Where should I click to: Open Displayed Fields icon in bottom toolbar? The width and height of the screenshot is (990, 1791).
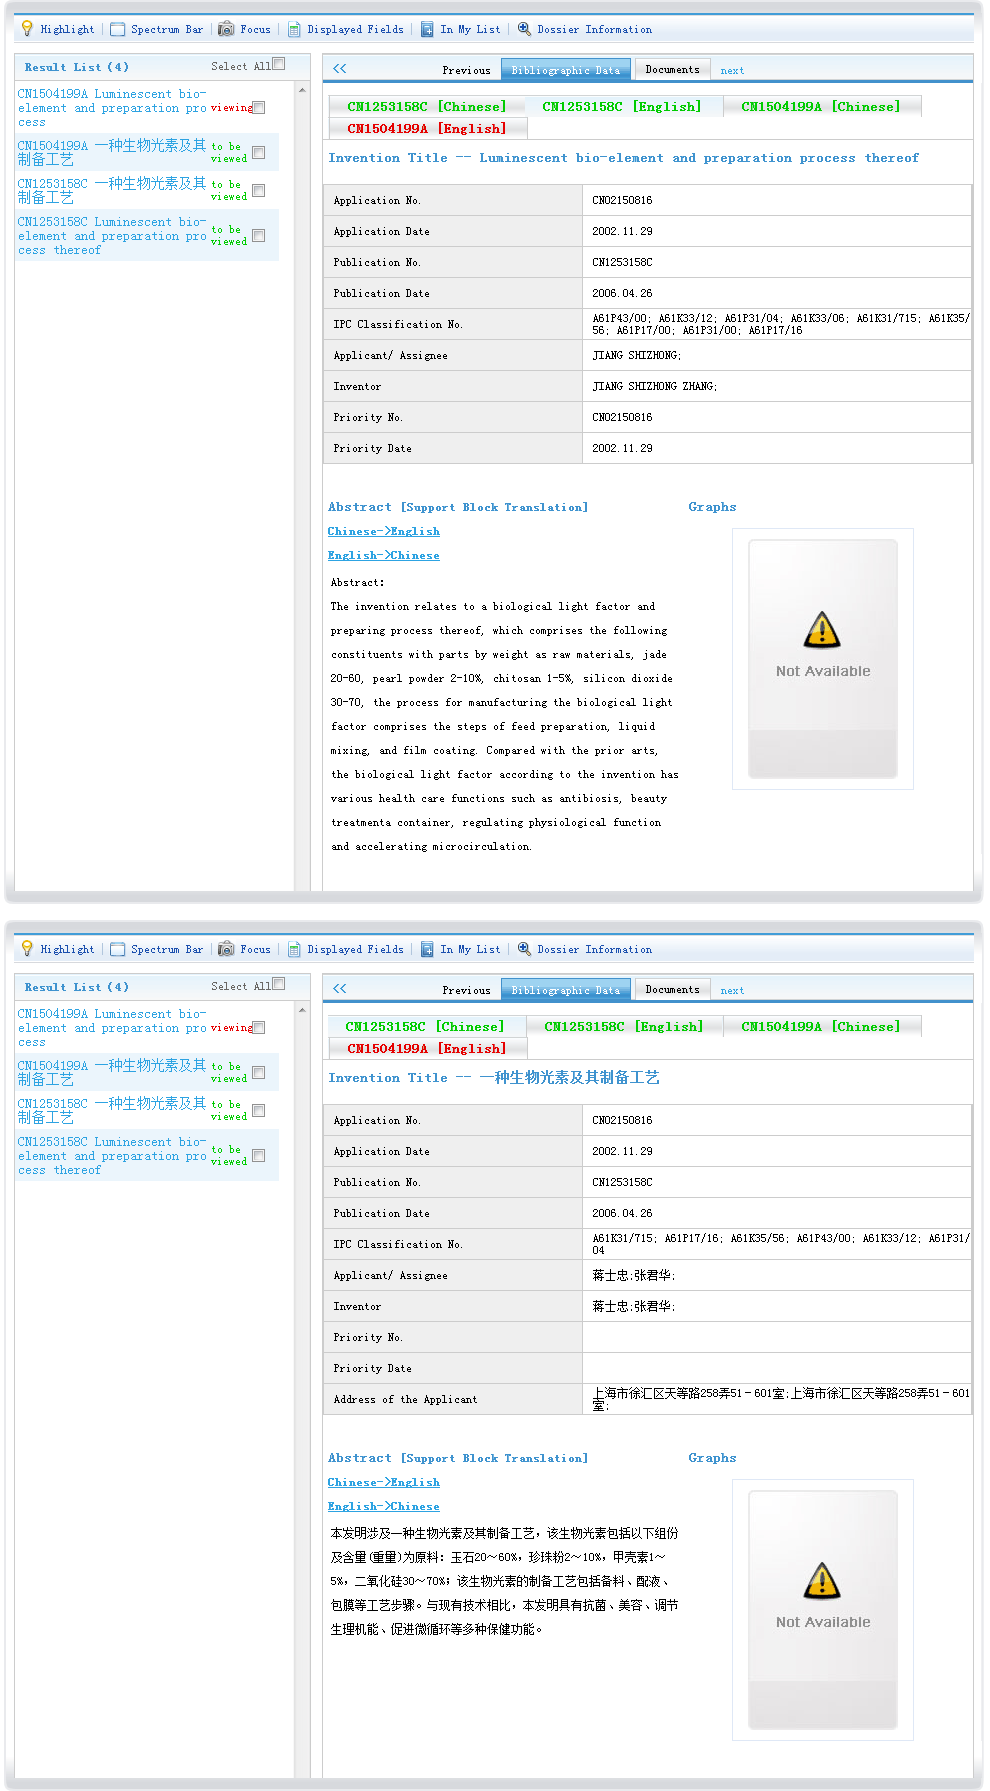(x=294, y=949)
